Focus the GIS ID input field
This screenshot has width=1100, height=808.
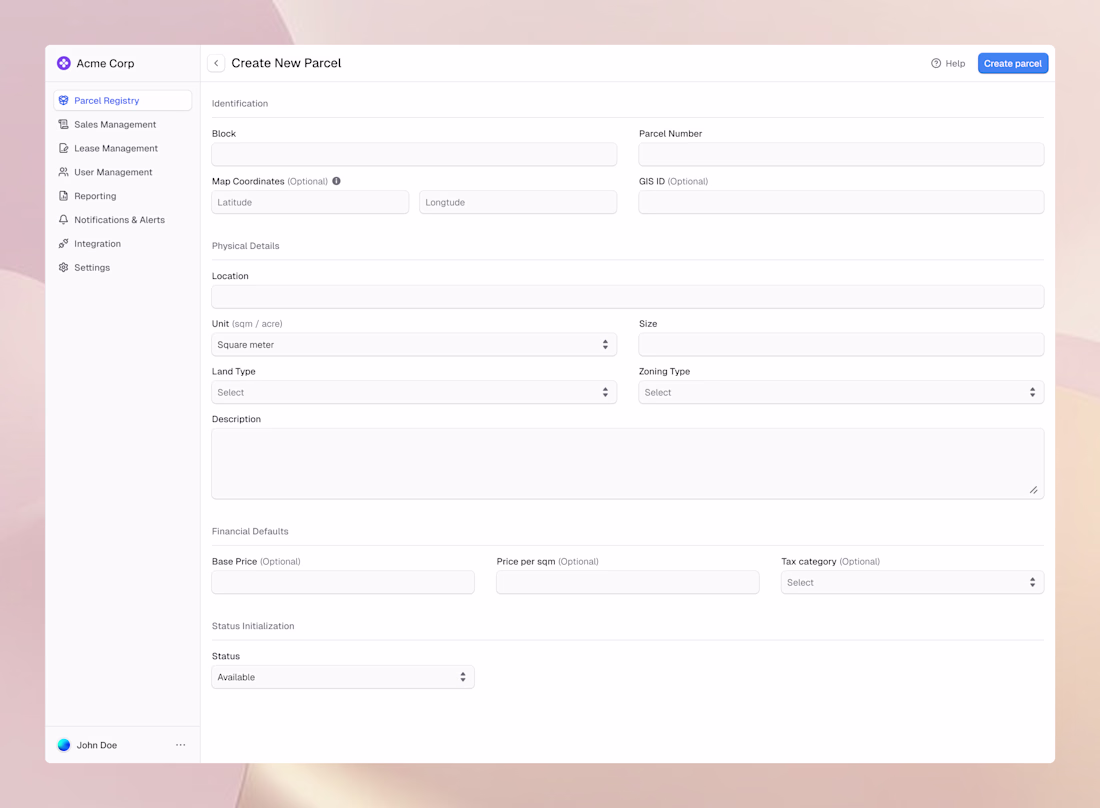pyautogui.click(x=841, y=202)
